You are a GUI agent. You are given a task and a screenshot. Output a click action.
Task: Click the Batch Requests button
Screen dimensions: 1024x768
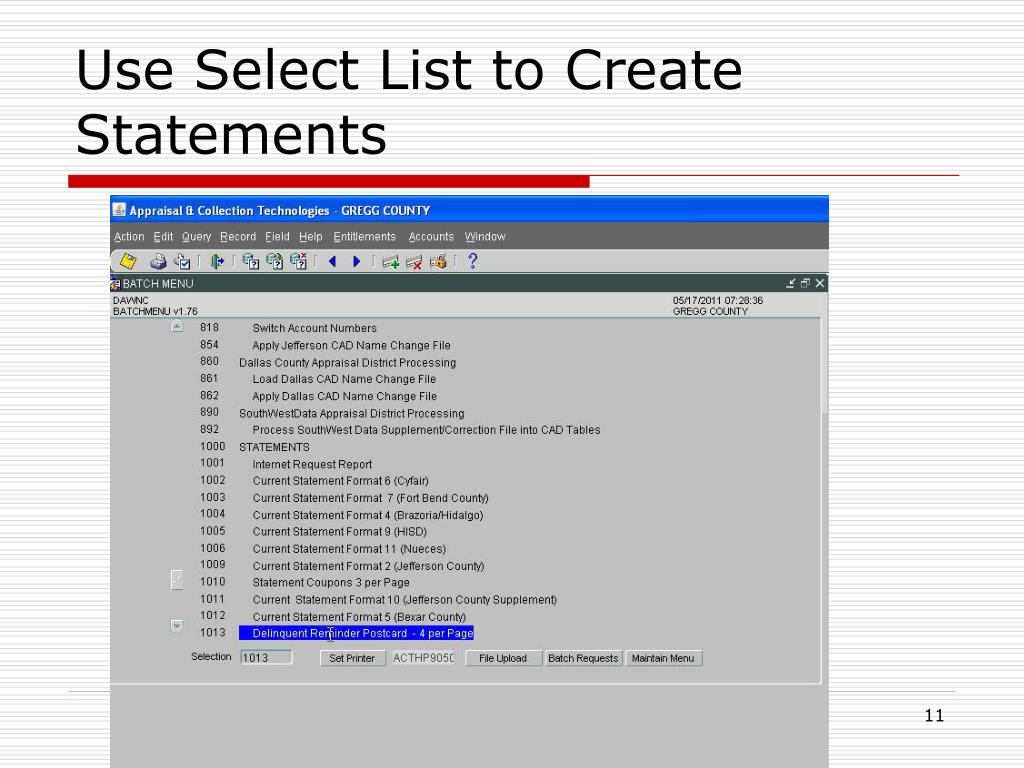pyautogui.click(x=583, y=658)
